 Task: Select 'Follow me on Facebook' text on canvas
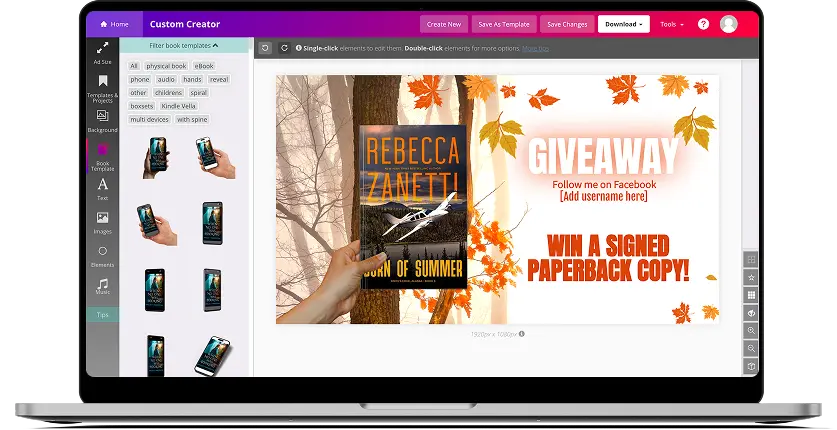pyautogui.click(x=604, y=185)
